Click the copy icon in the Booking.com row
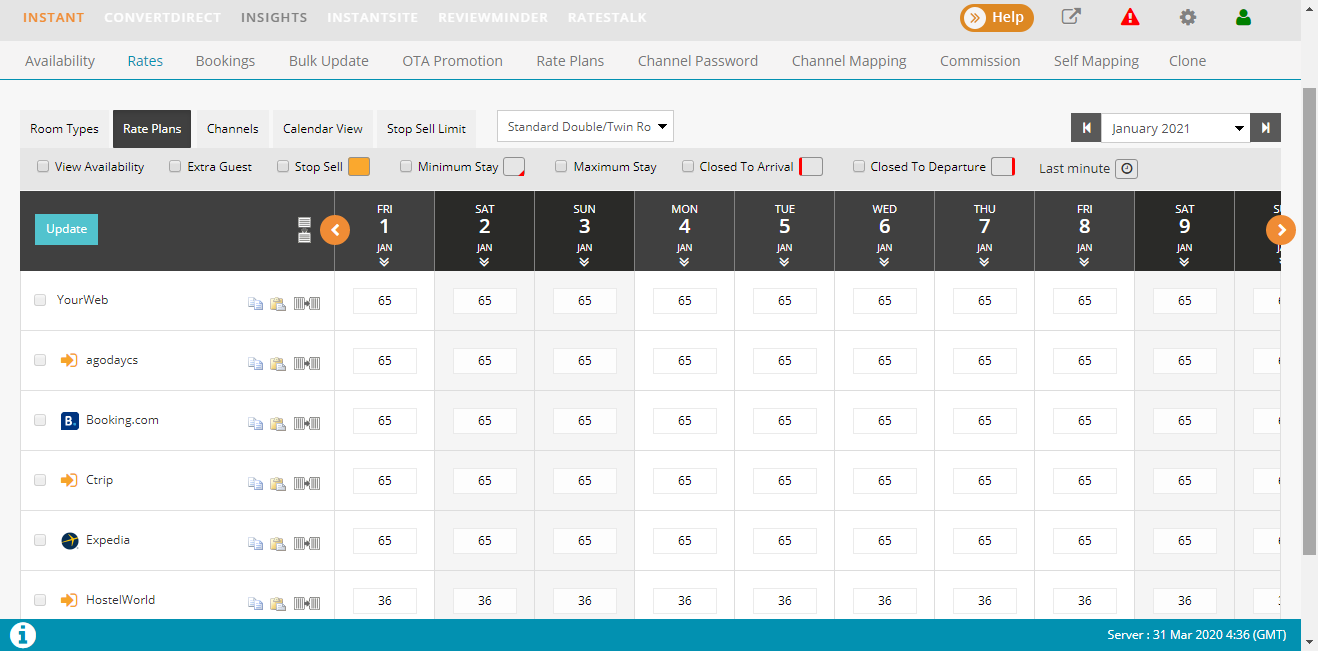 pyautogui.click(x=255, y=424)
